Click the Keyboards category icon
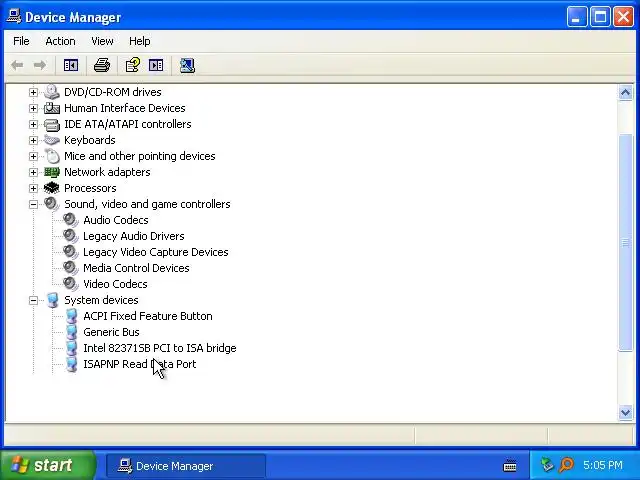This screenshot has width=640, height=480. pyautogui.click(x=52, y=140)
